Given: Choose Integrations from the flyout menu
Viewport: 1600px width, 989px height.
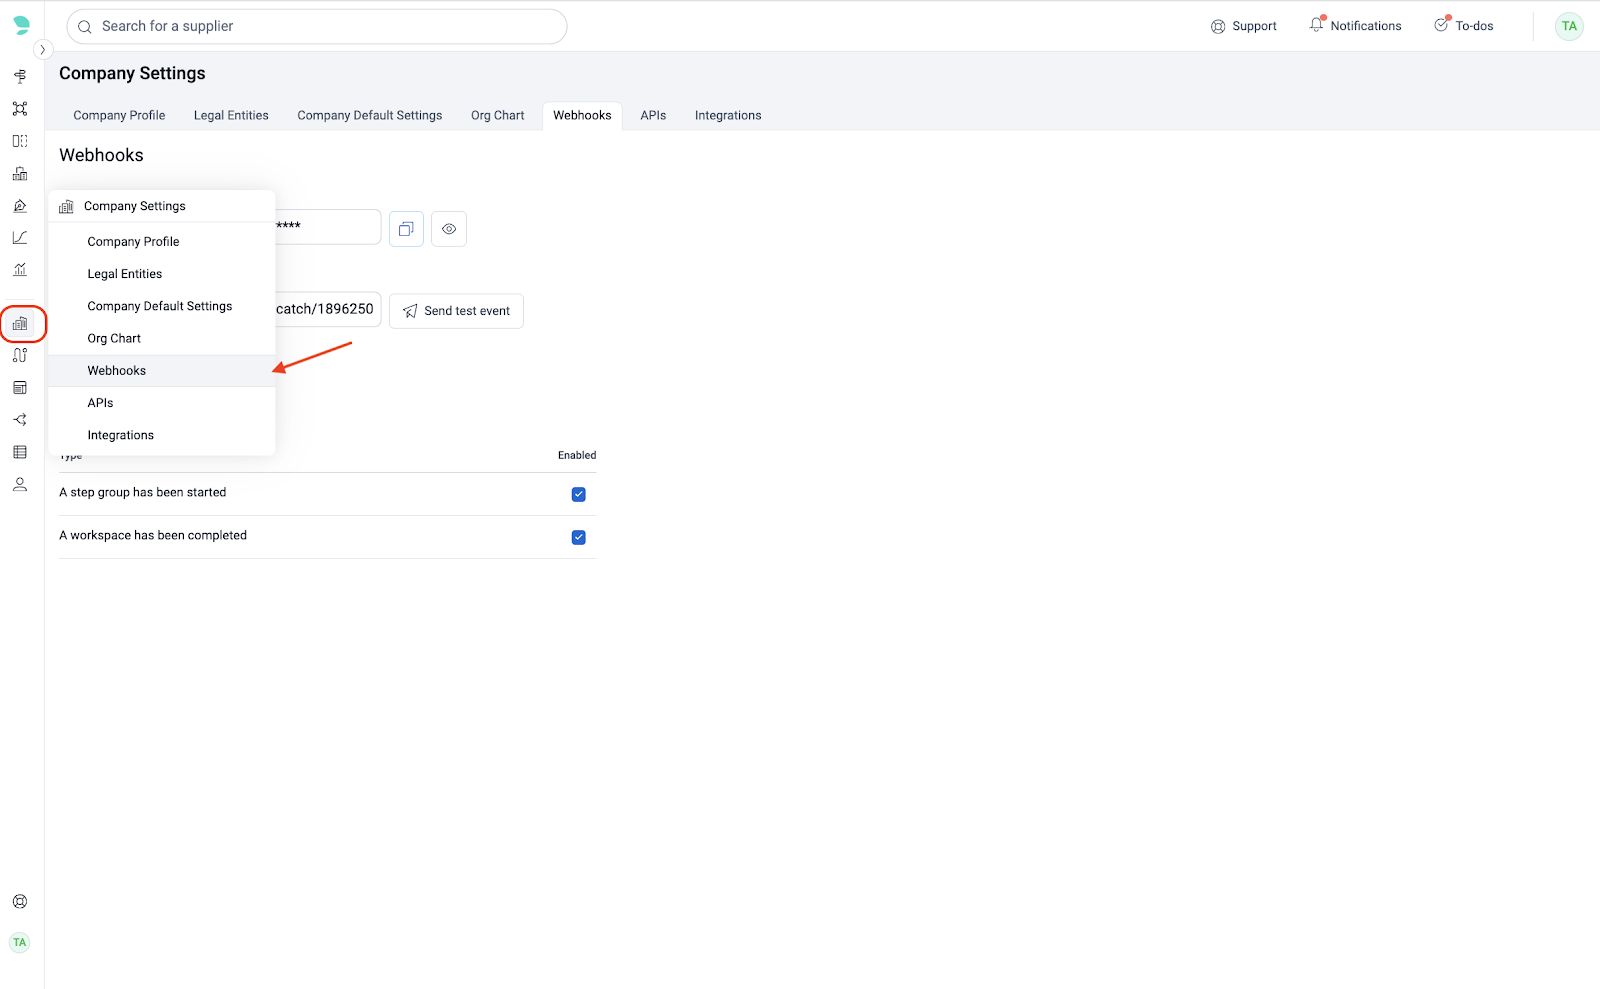Looking at the screenshot, I should pos(121,435).
